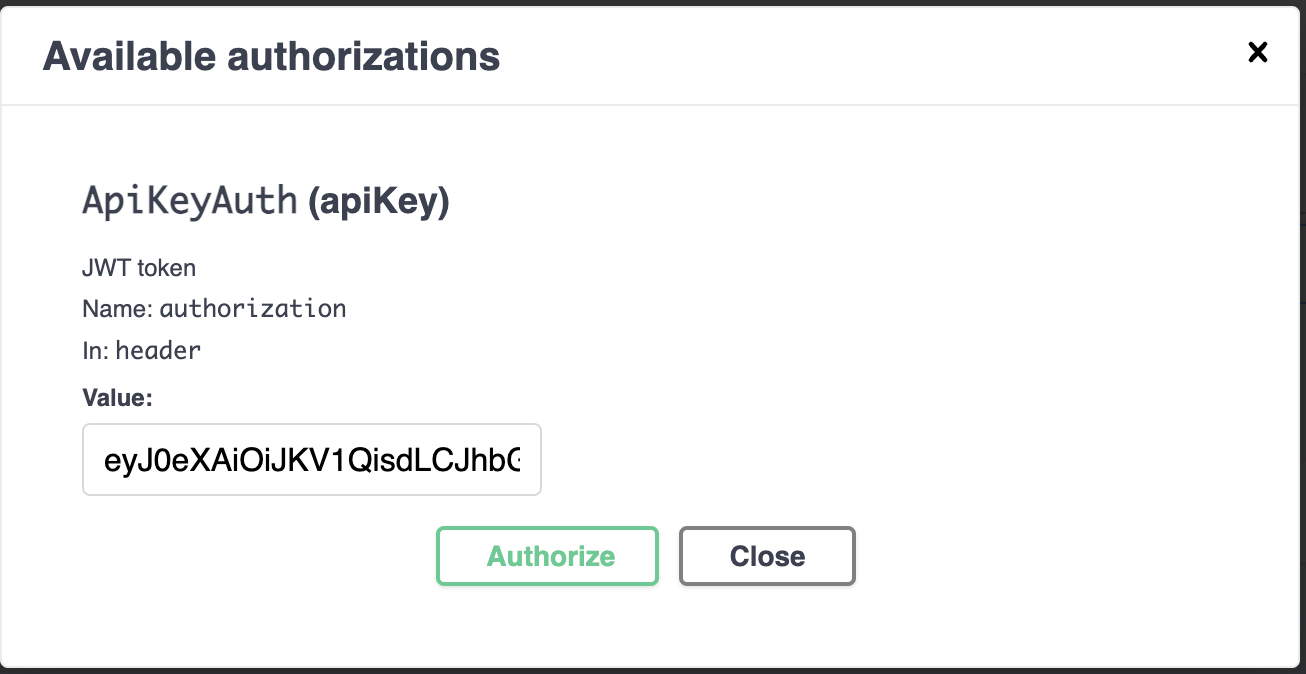The width and height of the screenshot is (1306, 674).
Task: Click the "(apiKey)" type label
Action: [x=379, y=202]
